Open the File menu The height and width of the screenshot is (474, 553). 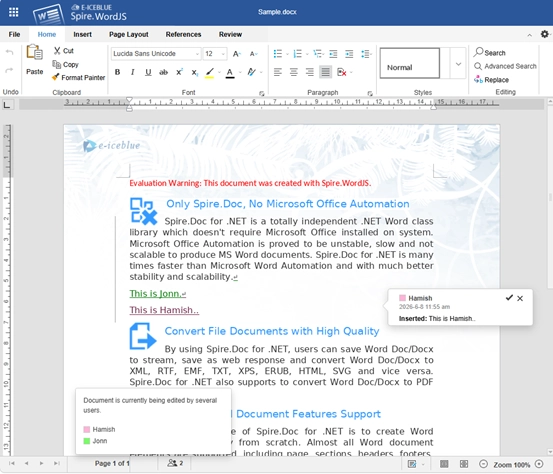14,35
